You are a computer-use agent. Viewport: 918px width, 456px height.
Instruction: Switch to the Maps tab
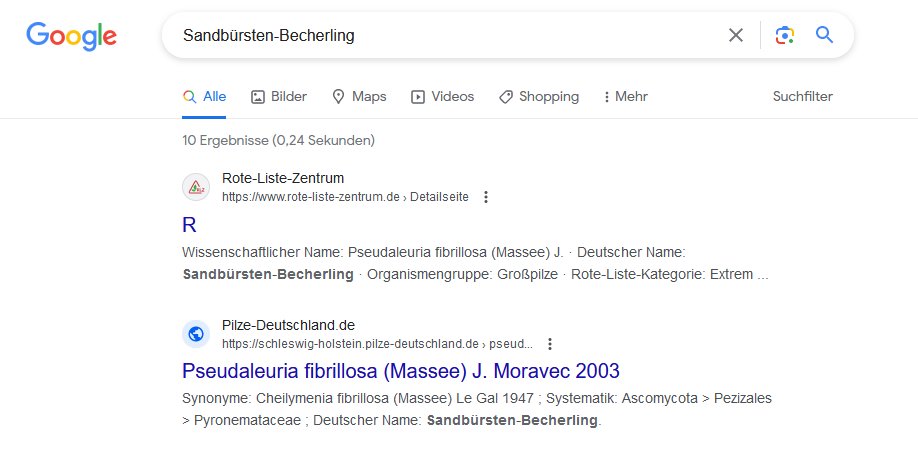pyautogui.click(x=358, y=97)
